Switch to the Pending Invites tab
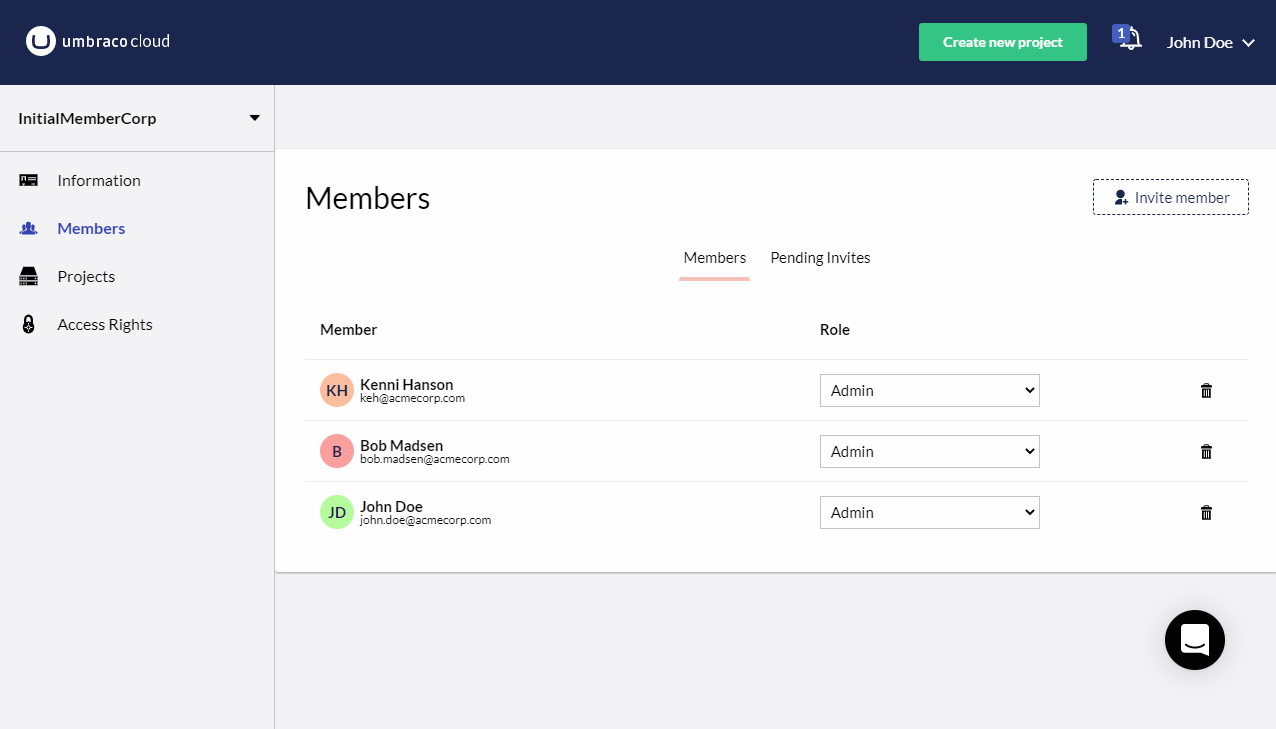The width and height of the screenshot is (1276, 729). (820, 258)
